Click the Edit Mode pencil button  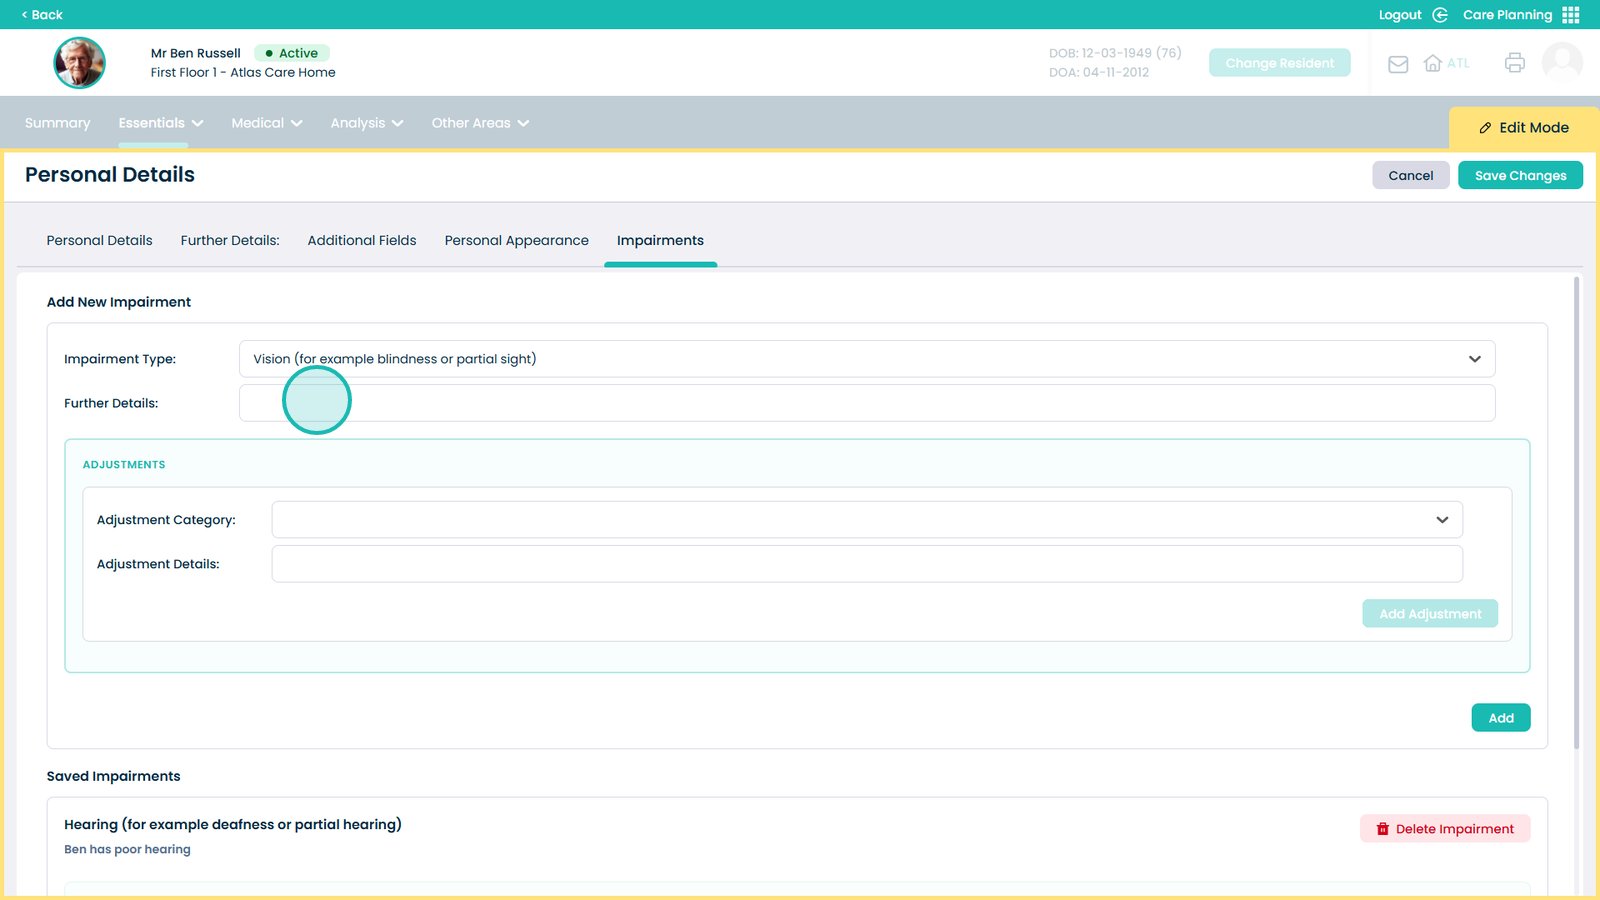[x=1523, y=128]
